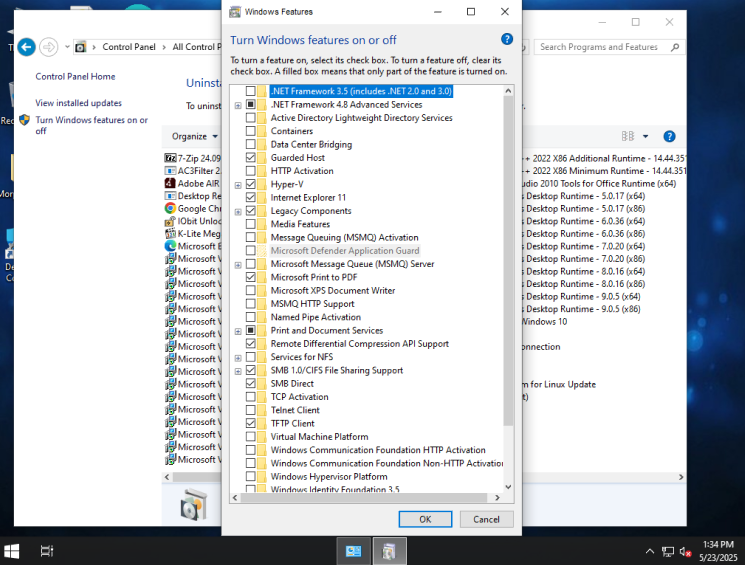Click the search magnifier icon in Control Panel
Viewport: 745px width, 565px height.
pos(675,47)
